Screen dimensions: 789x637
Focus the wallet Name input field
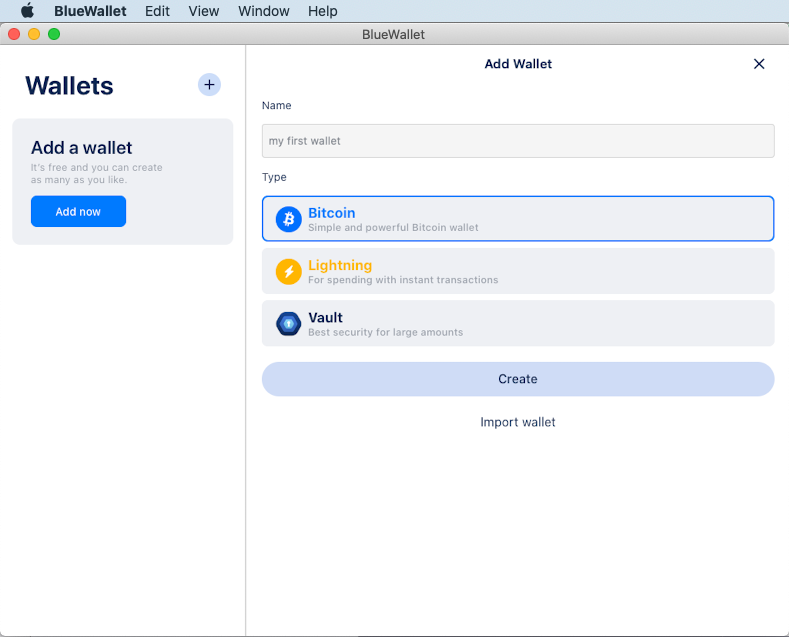pos(518,141)
